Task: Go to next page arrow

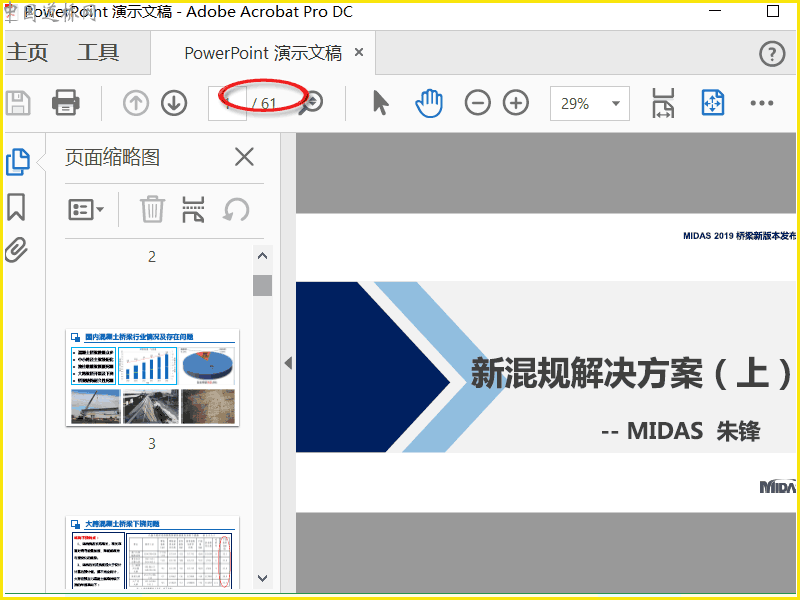Action: tap(174, 103)
